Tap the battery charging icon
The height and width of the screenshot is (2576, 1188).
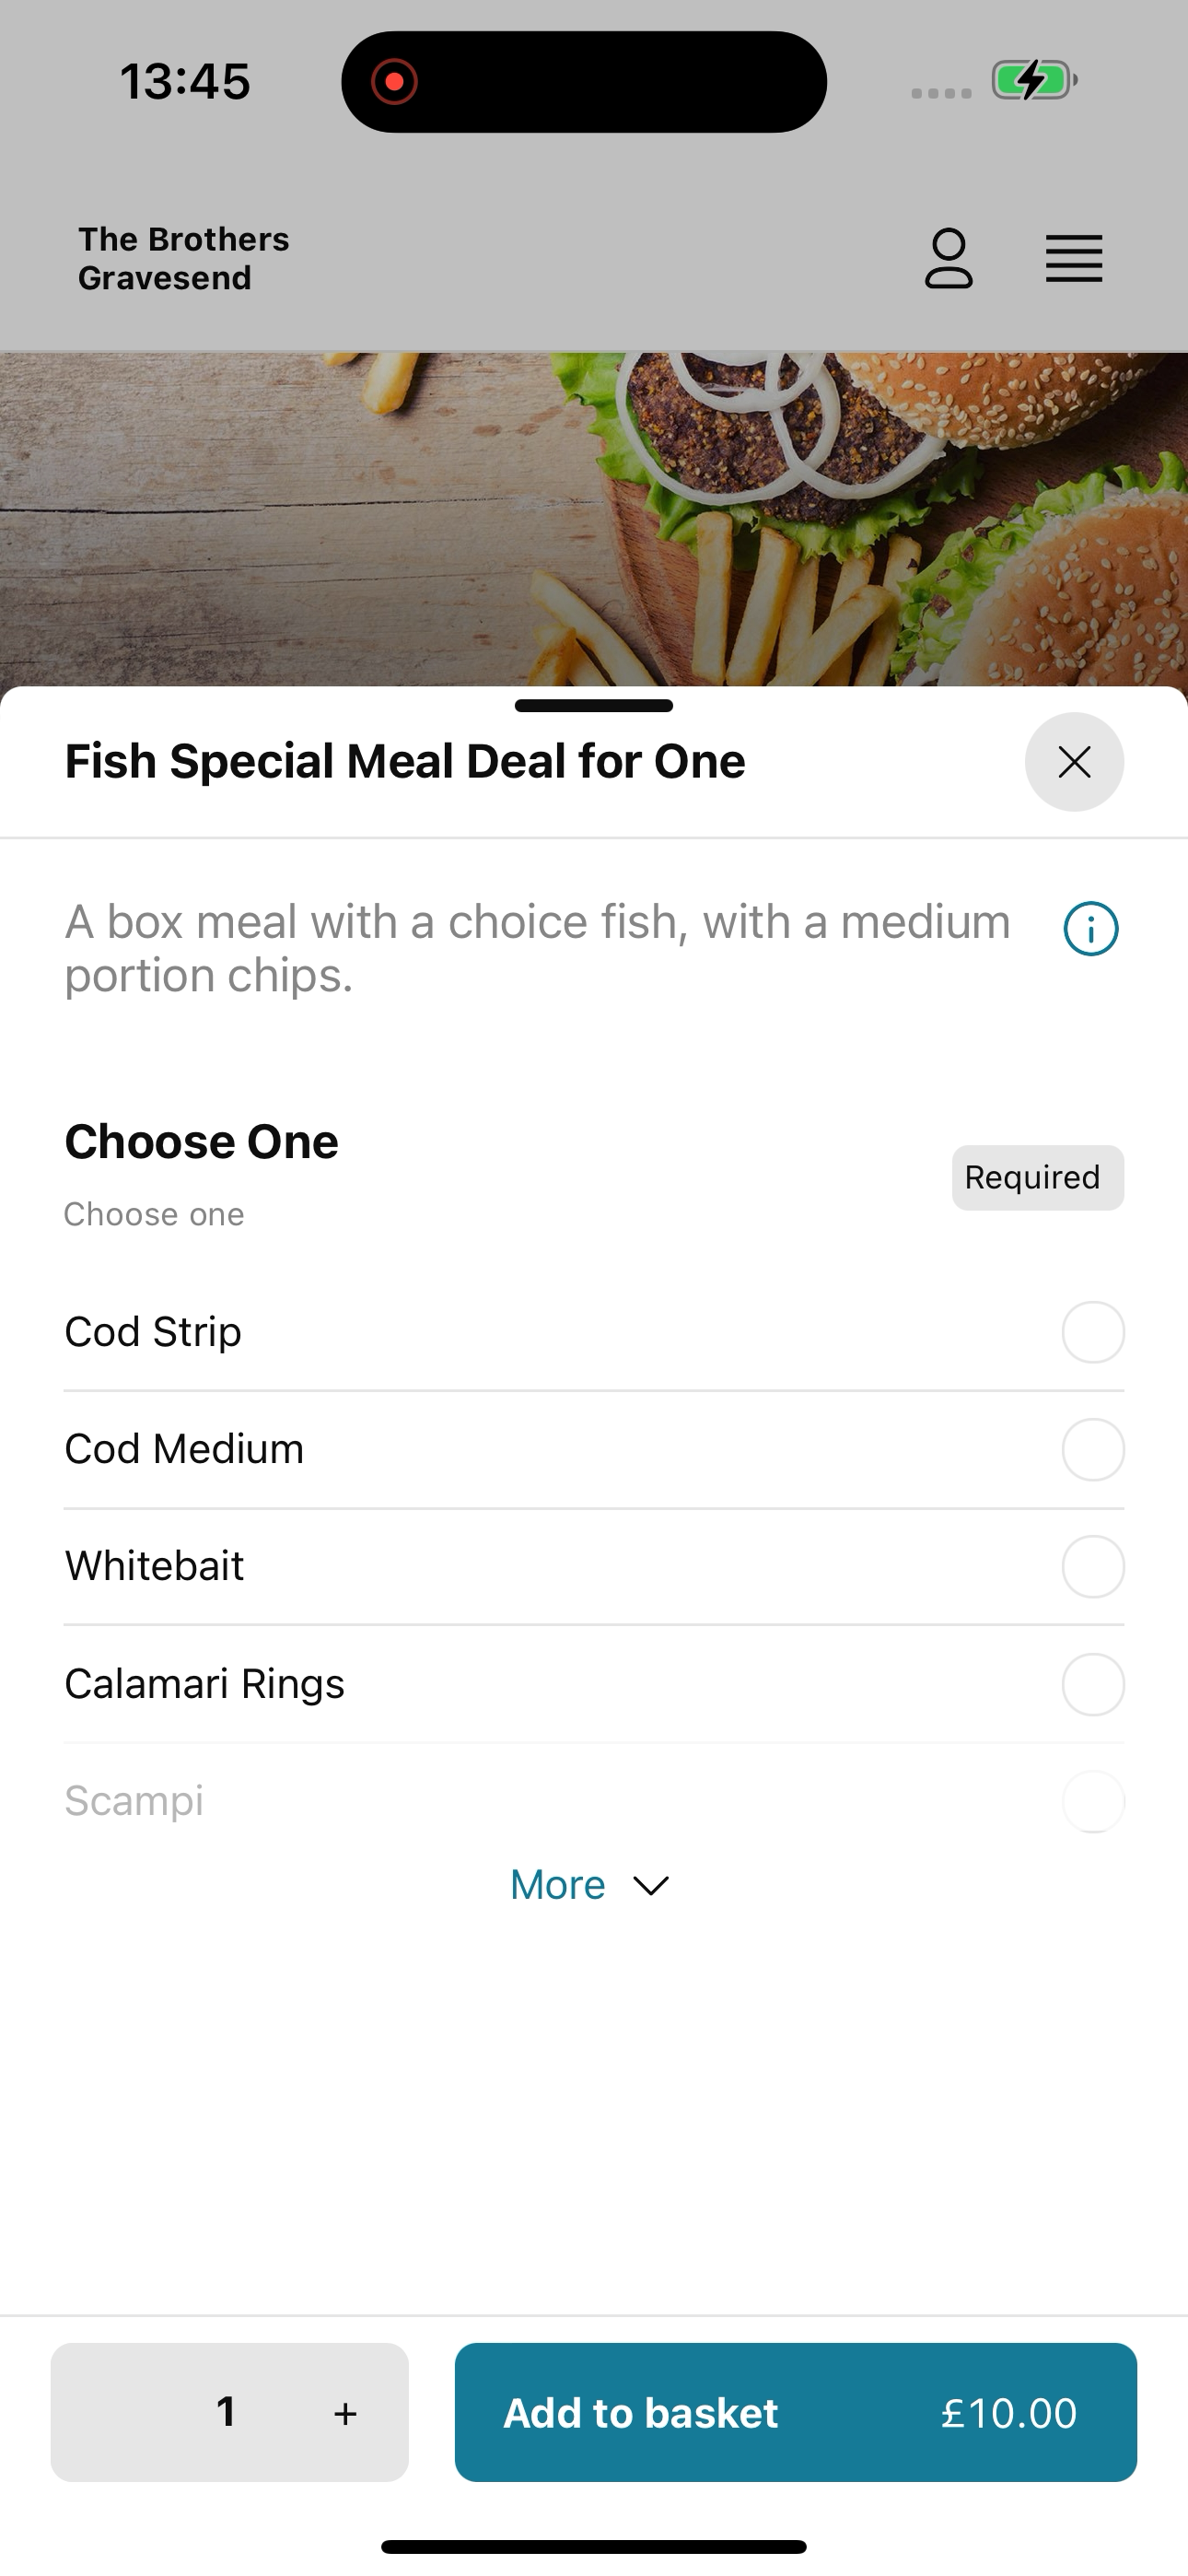1034,80
